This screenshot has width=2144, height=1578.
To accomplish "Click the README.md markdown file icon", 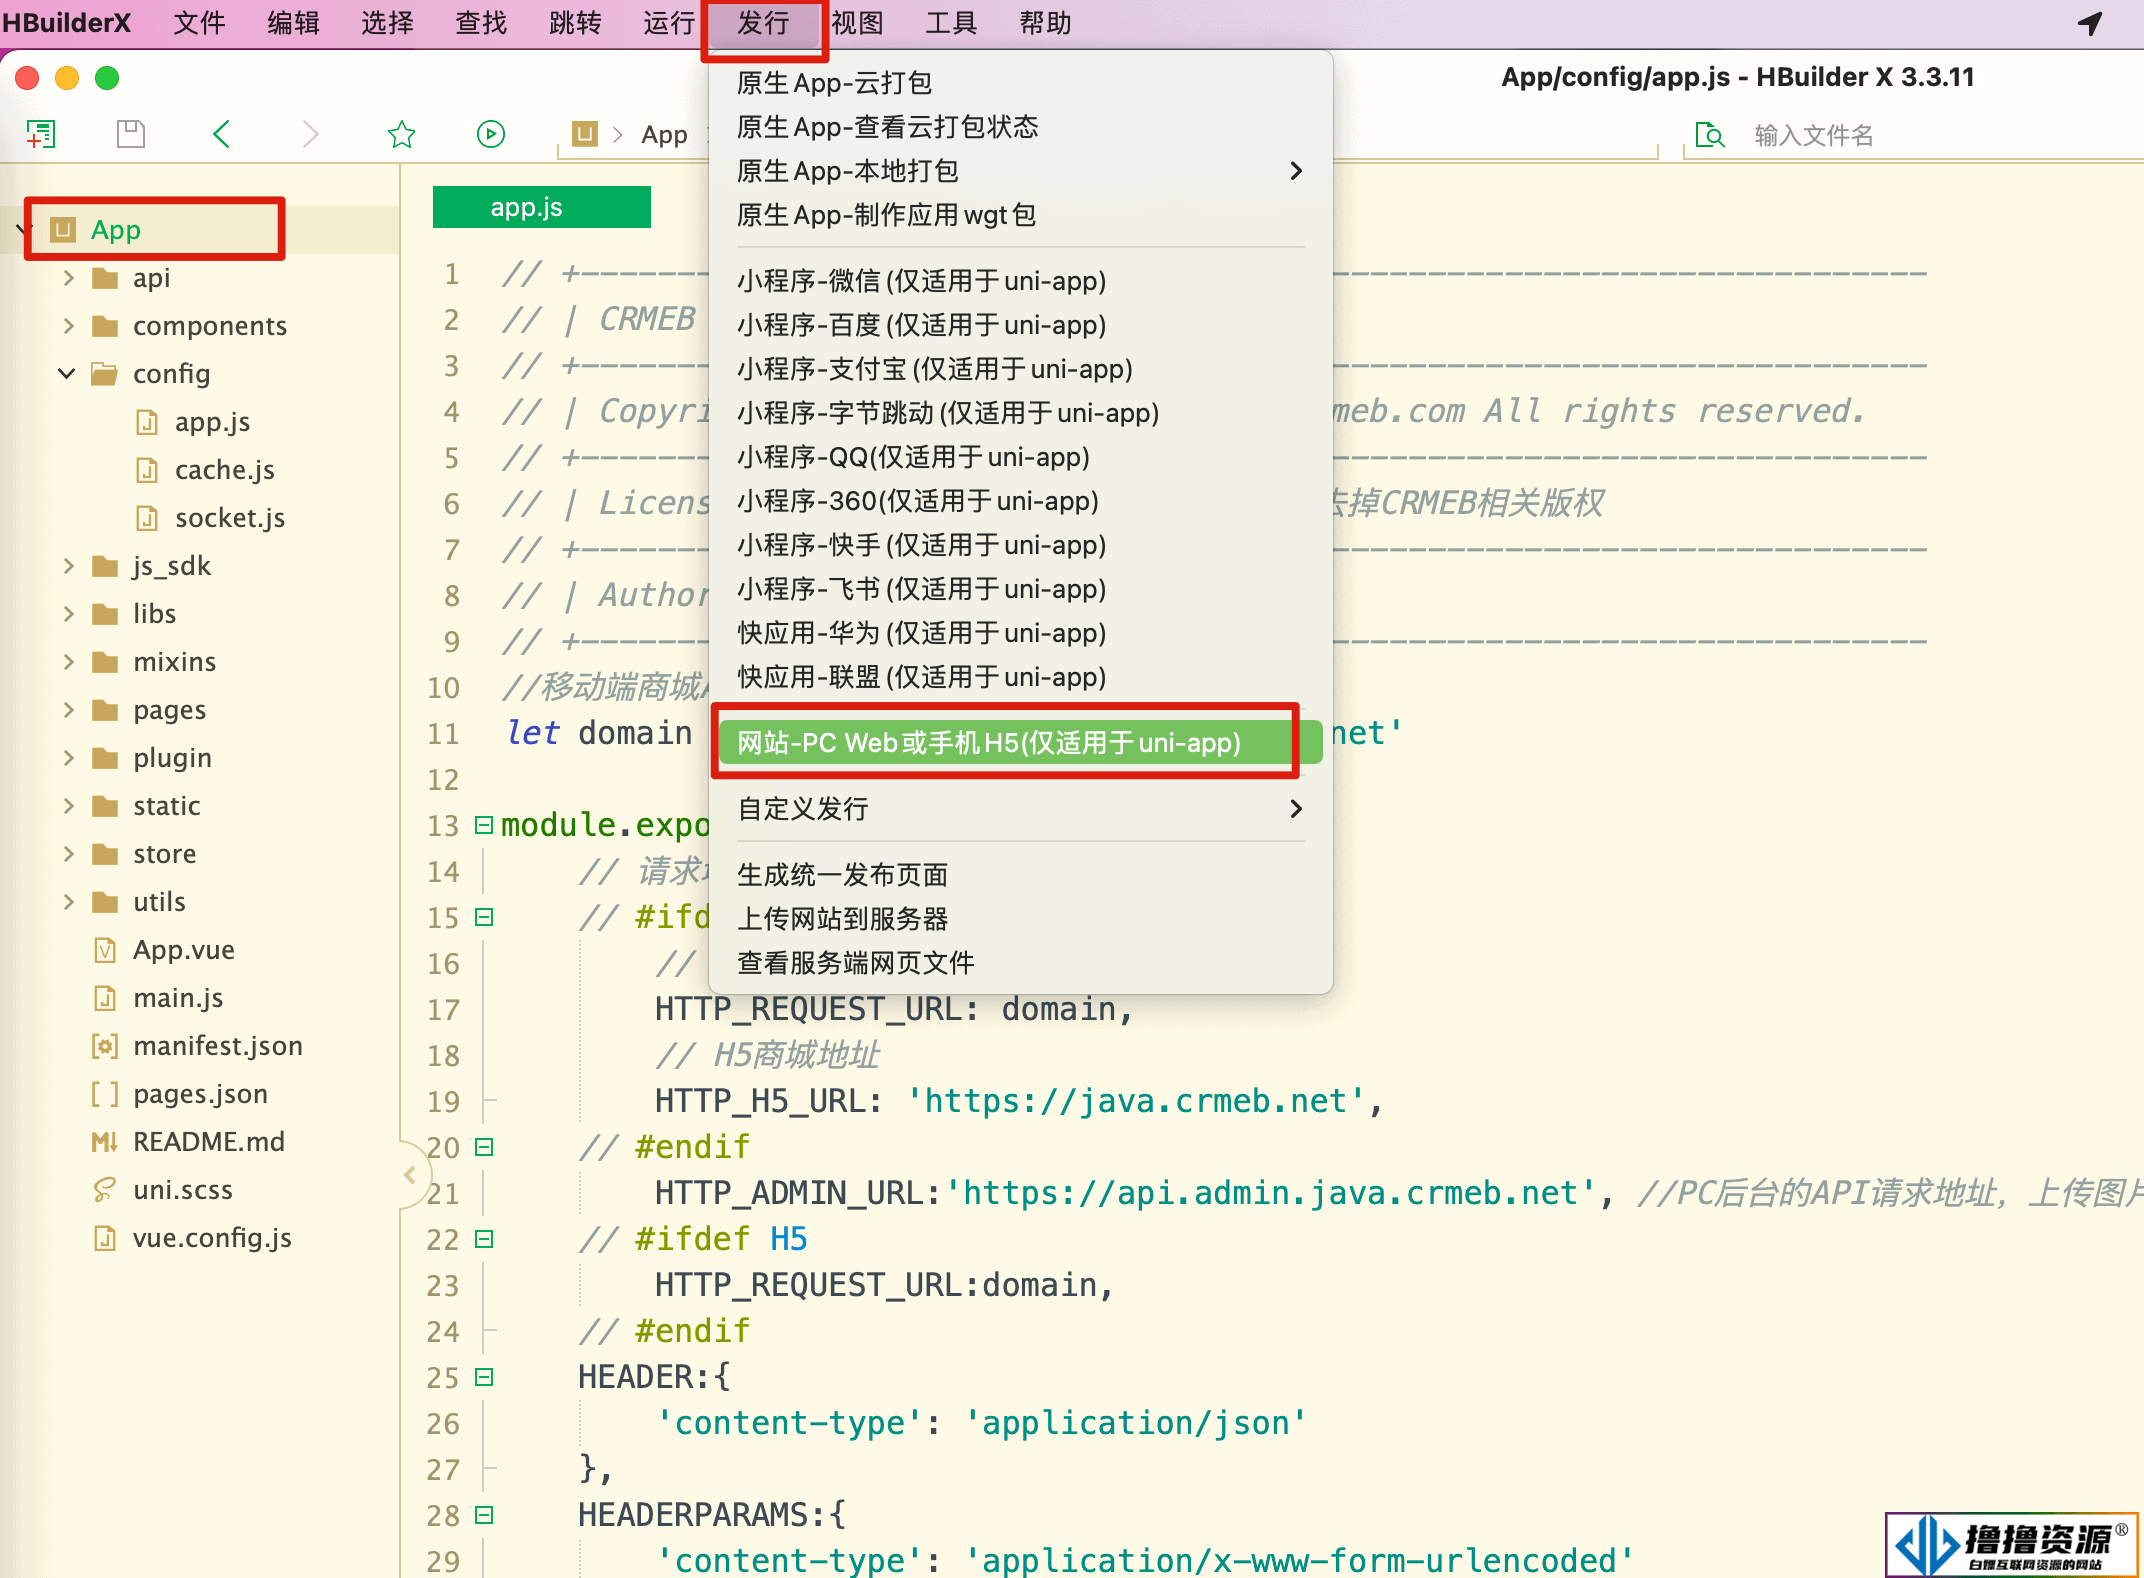I will click(x=105, y=1142).
